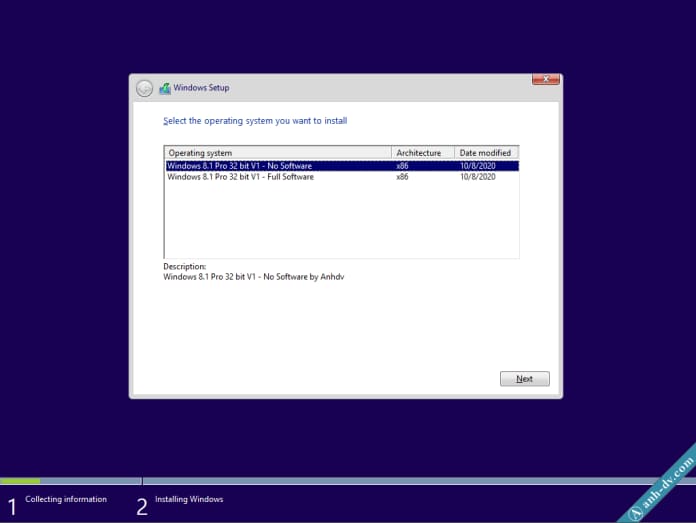This screenshot has width=696, height=523.
Task: Sort by the Date modified column header
Action: tap(486, 153)
